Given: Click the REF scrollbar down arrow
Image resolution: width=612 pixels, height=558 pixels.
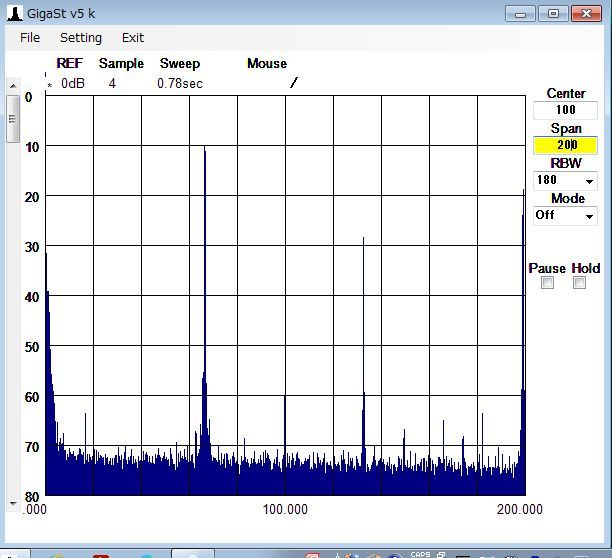Looking at the screenshot, I should click(x=13, y=503).
